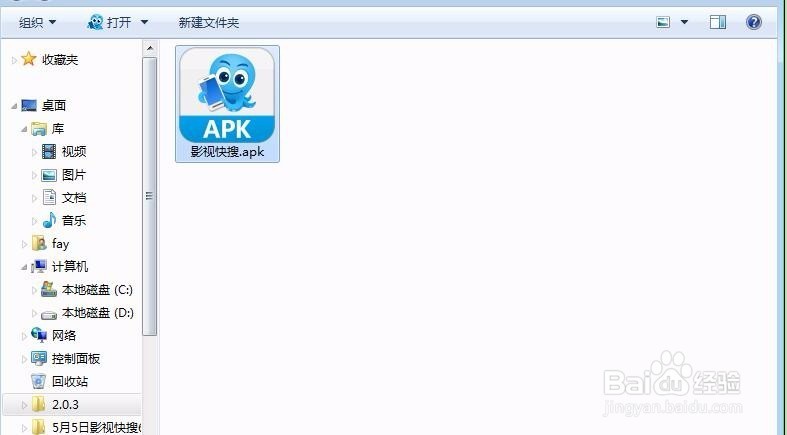This screenshot has height=435, width=787.
Task: Open dropdown arrow next to 打开
Action: [x=145, y=23]
